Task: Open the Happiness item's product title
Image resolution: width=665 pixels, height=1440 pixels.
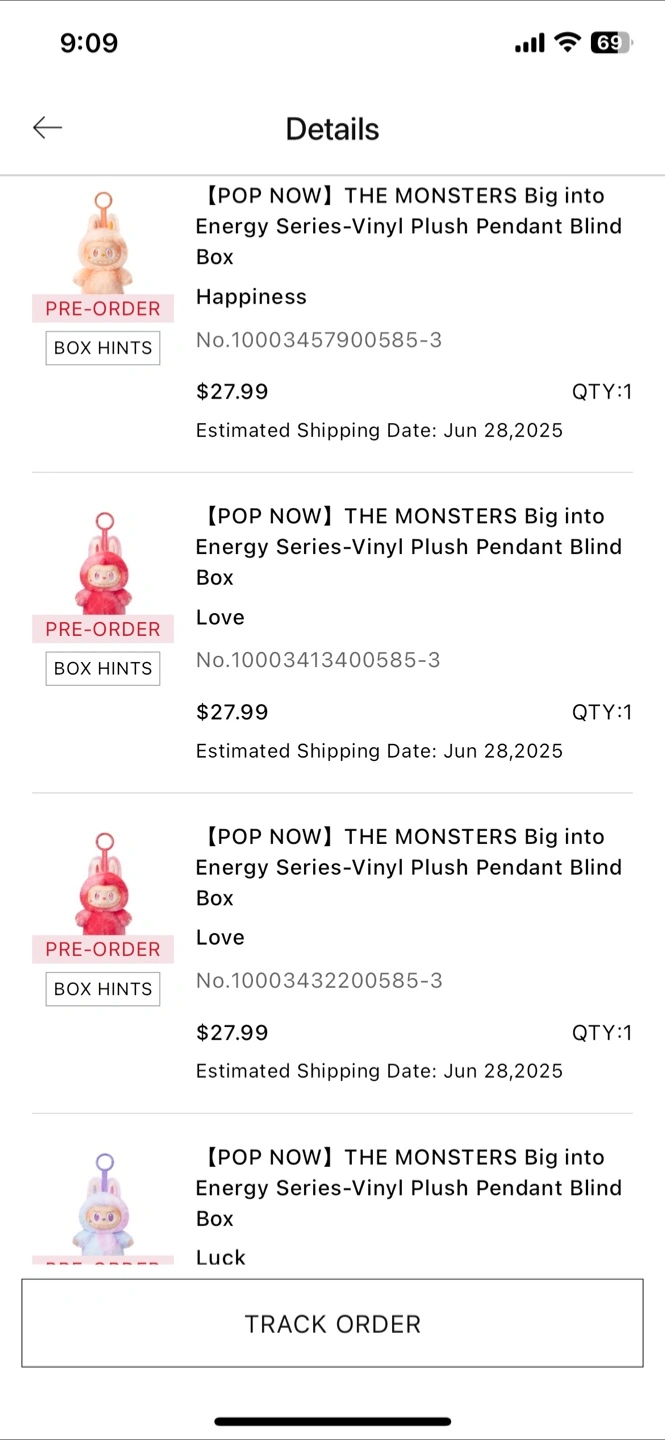Action: tap(408, 226)
